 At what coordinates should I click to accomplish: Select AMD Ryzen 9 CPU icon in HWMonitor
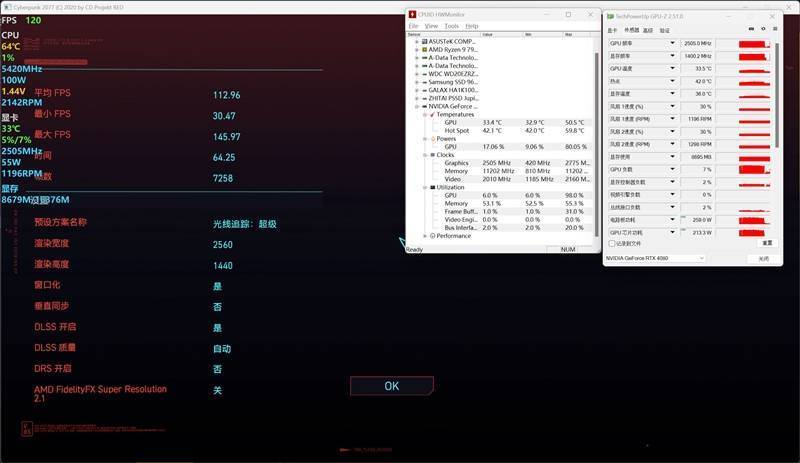click(424, 50)
